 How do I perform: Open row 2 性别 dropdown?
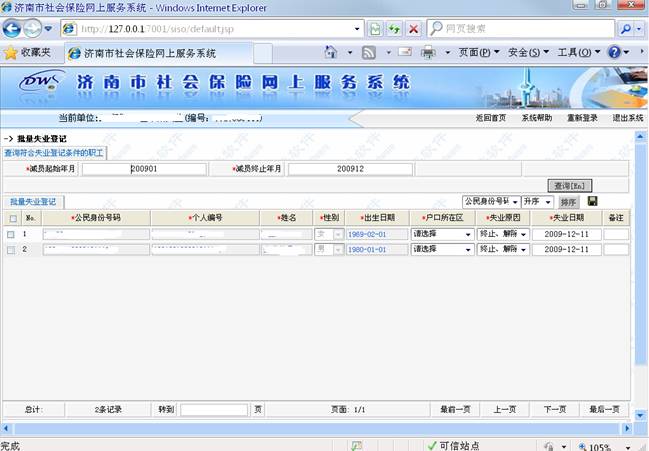329,250
